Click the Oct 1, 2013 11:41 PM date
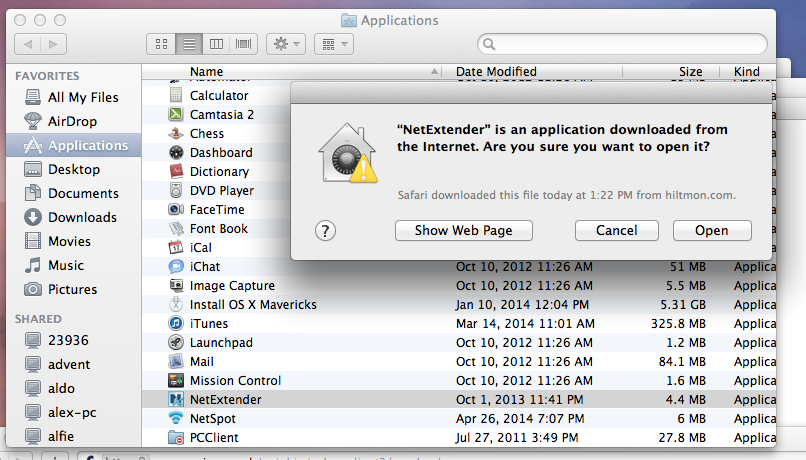 pos(519,400)
